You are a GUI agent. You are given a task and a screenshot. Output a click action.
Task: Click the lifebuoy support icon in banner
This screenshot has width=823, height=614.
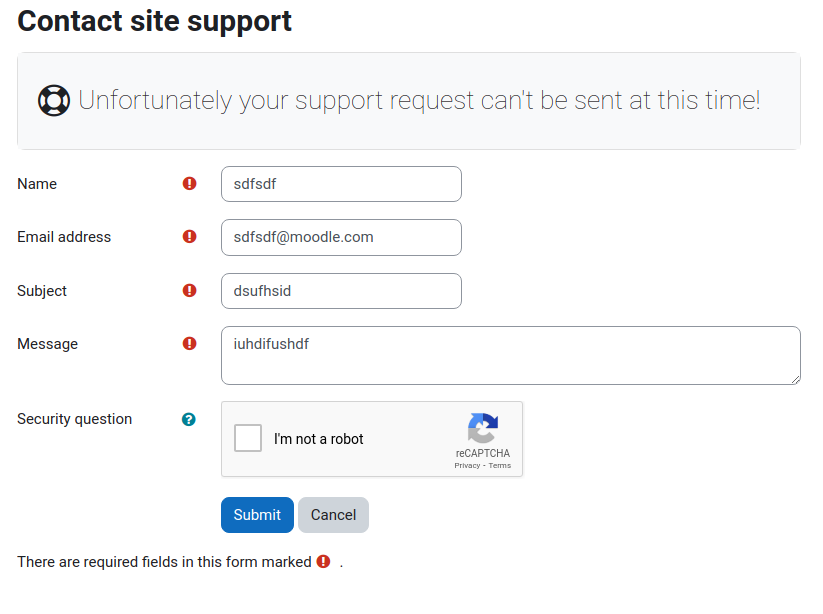(54, 100)
